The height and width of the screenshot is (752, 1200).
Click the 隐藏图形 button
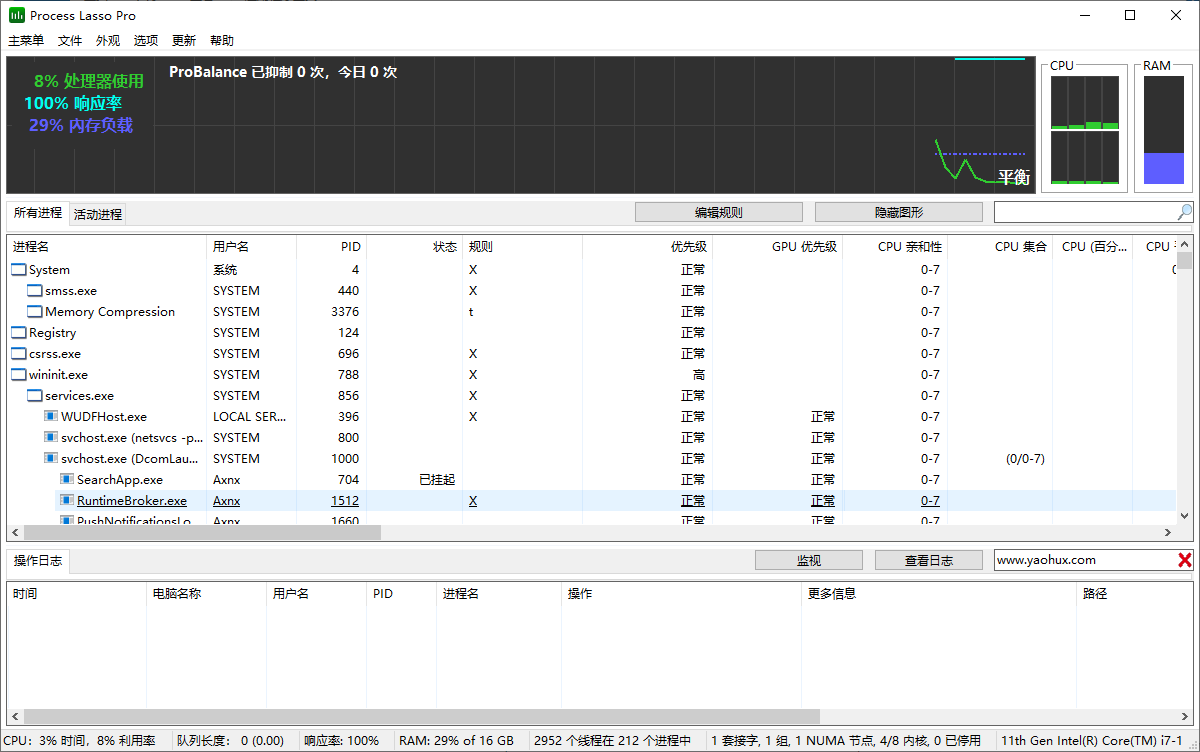click(898, 211)
